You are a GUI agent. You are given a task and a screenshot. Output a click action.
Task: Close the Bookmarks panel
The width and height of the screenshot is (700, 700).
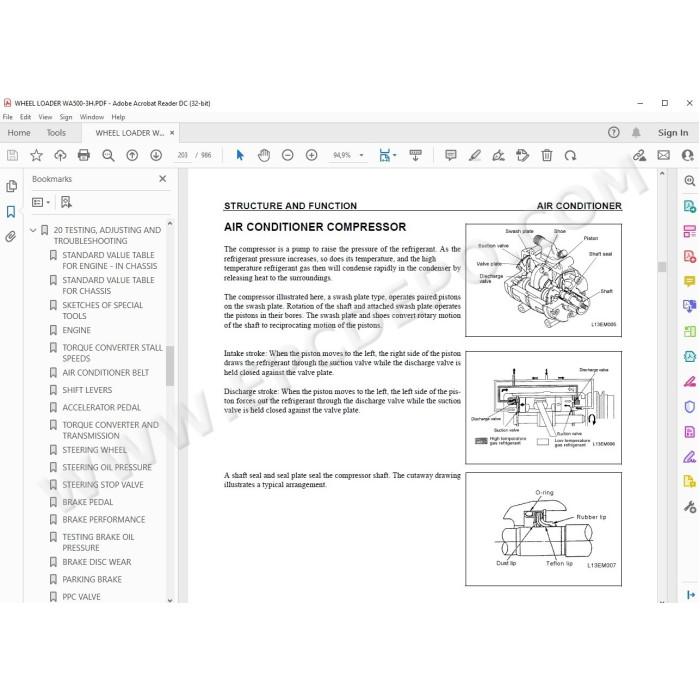pyautogui.click(x=162, y=179)
